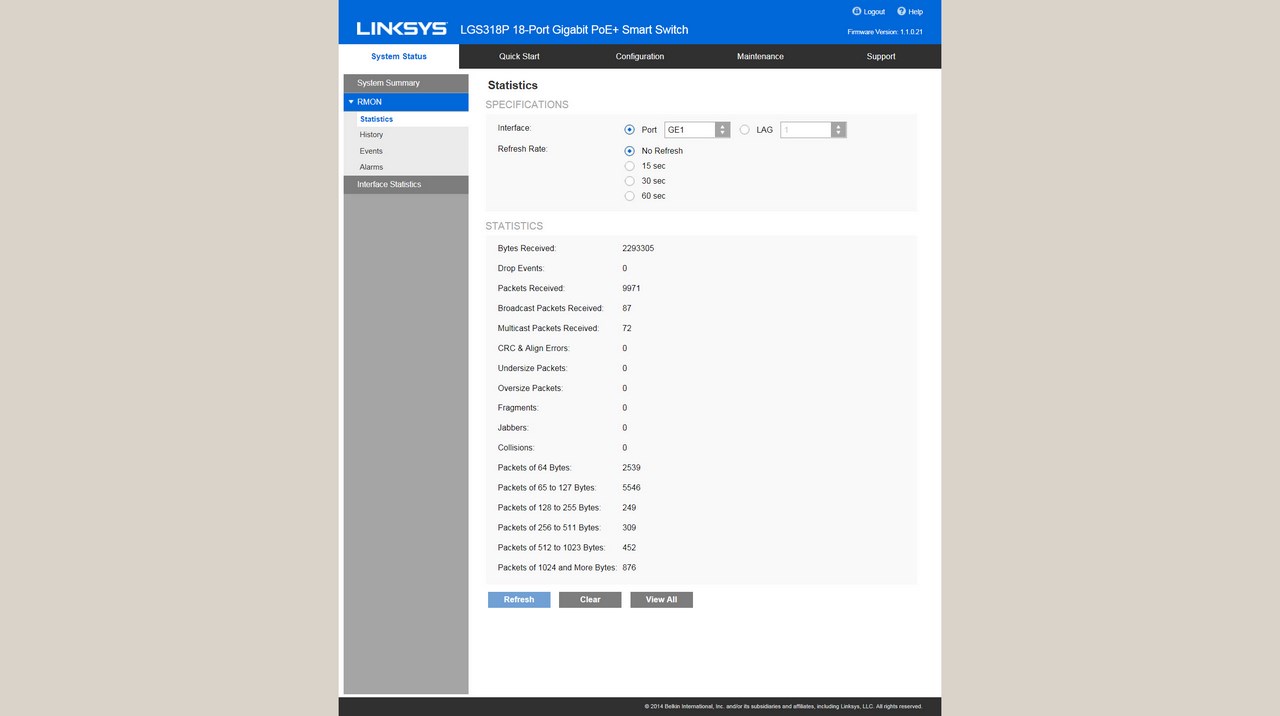Click the Bytes Received value 2293305
This screenshot has width=1280, height=716.
click(x=638, y=248)
